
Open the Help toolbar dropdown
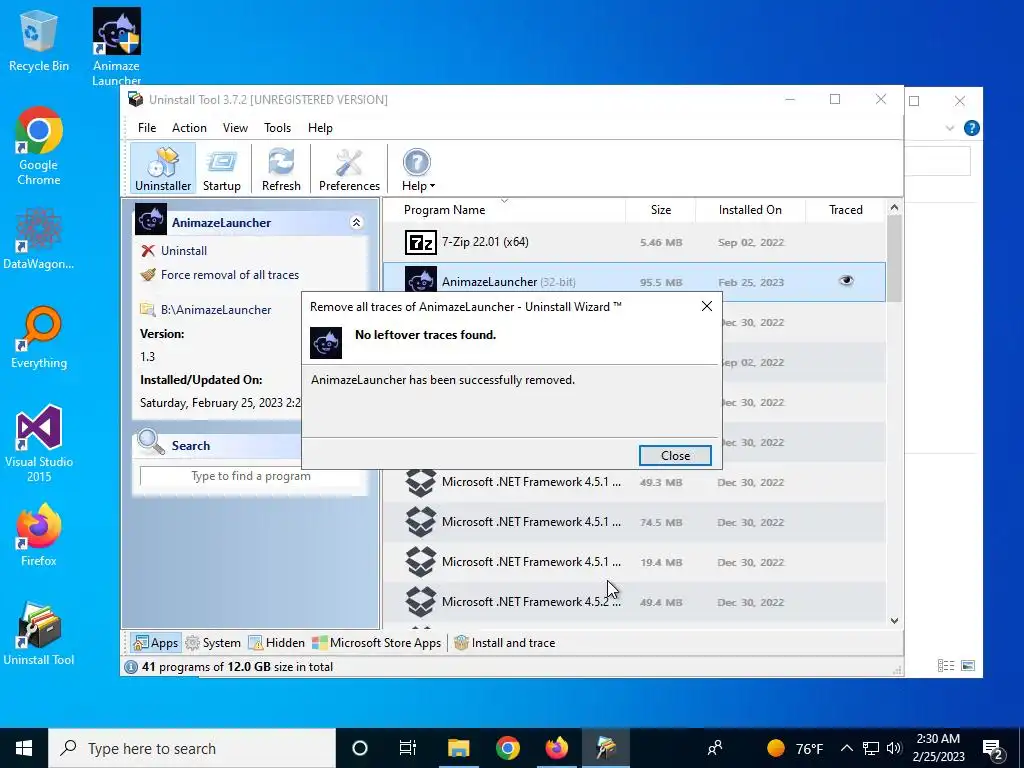coord(417,169)
